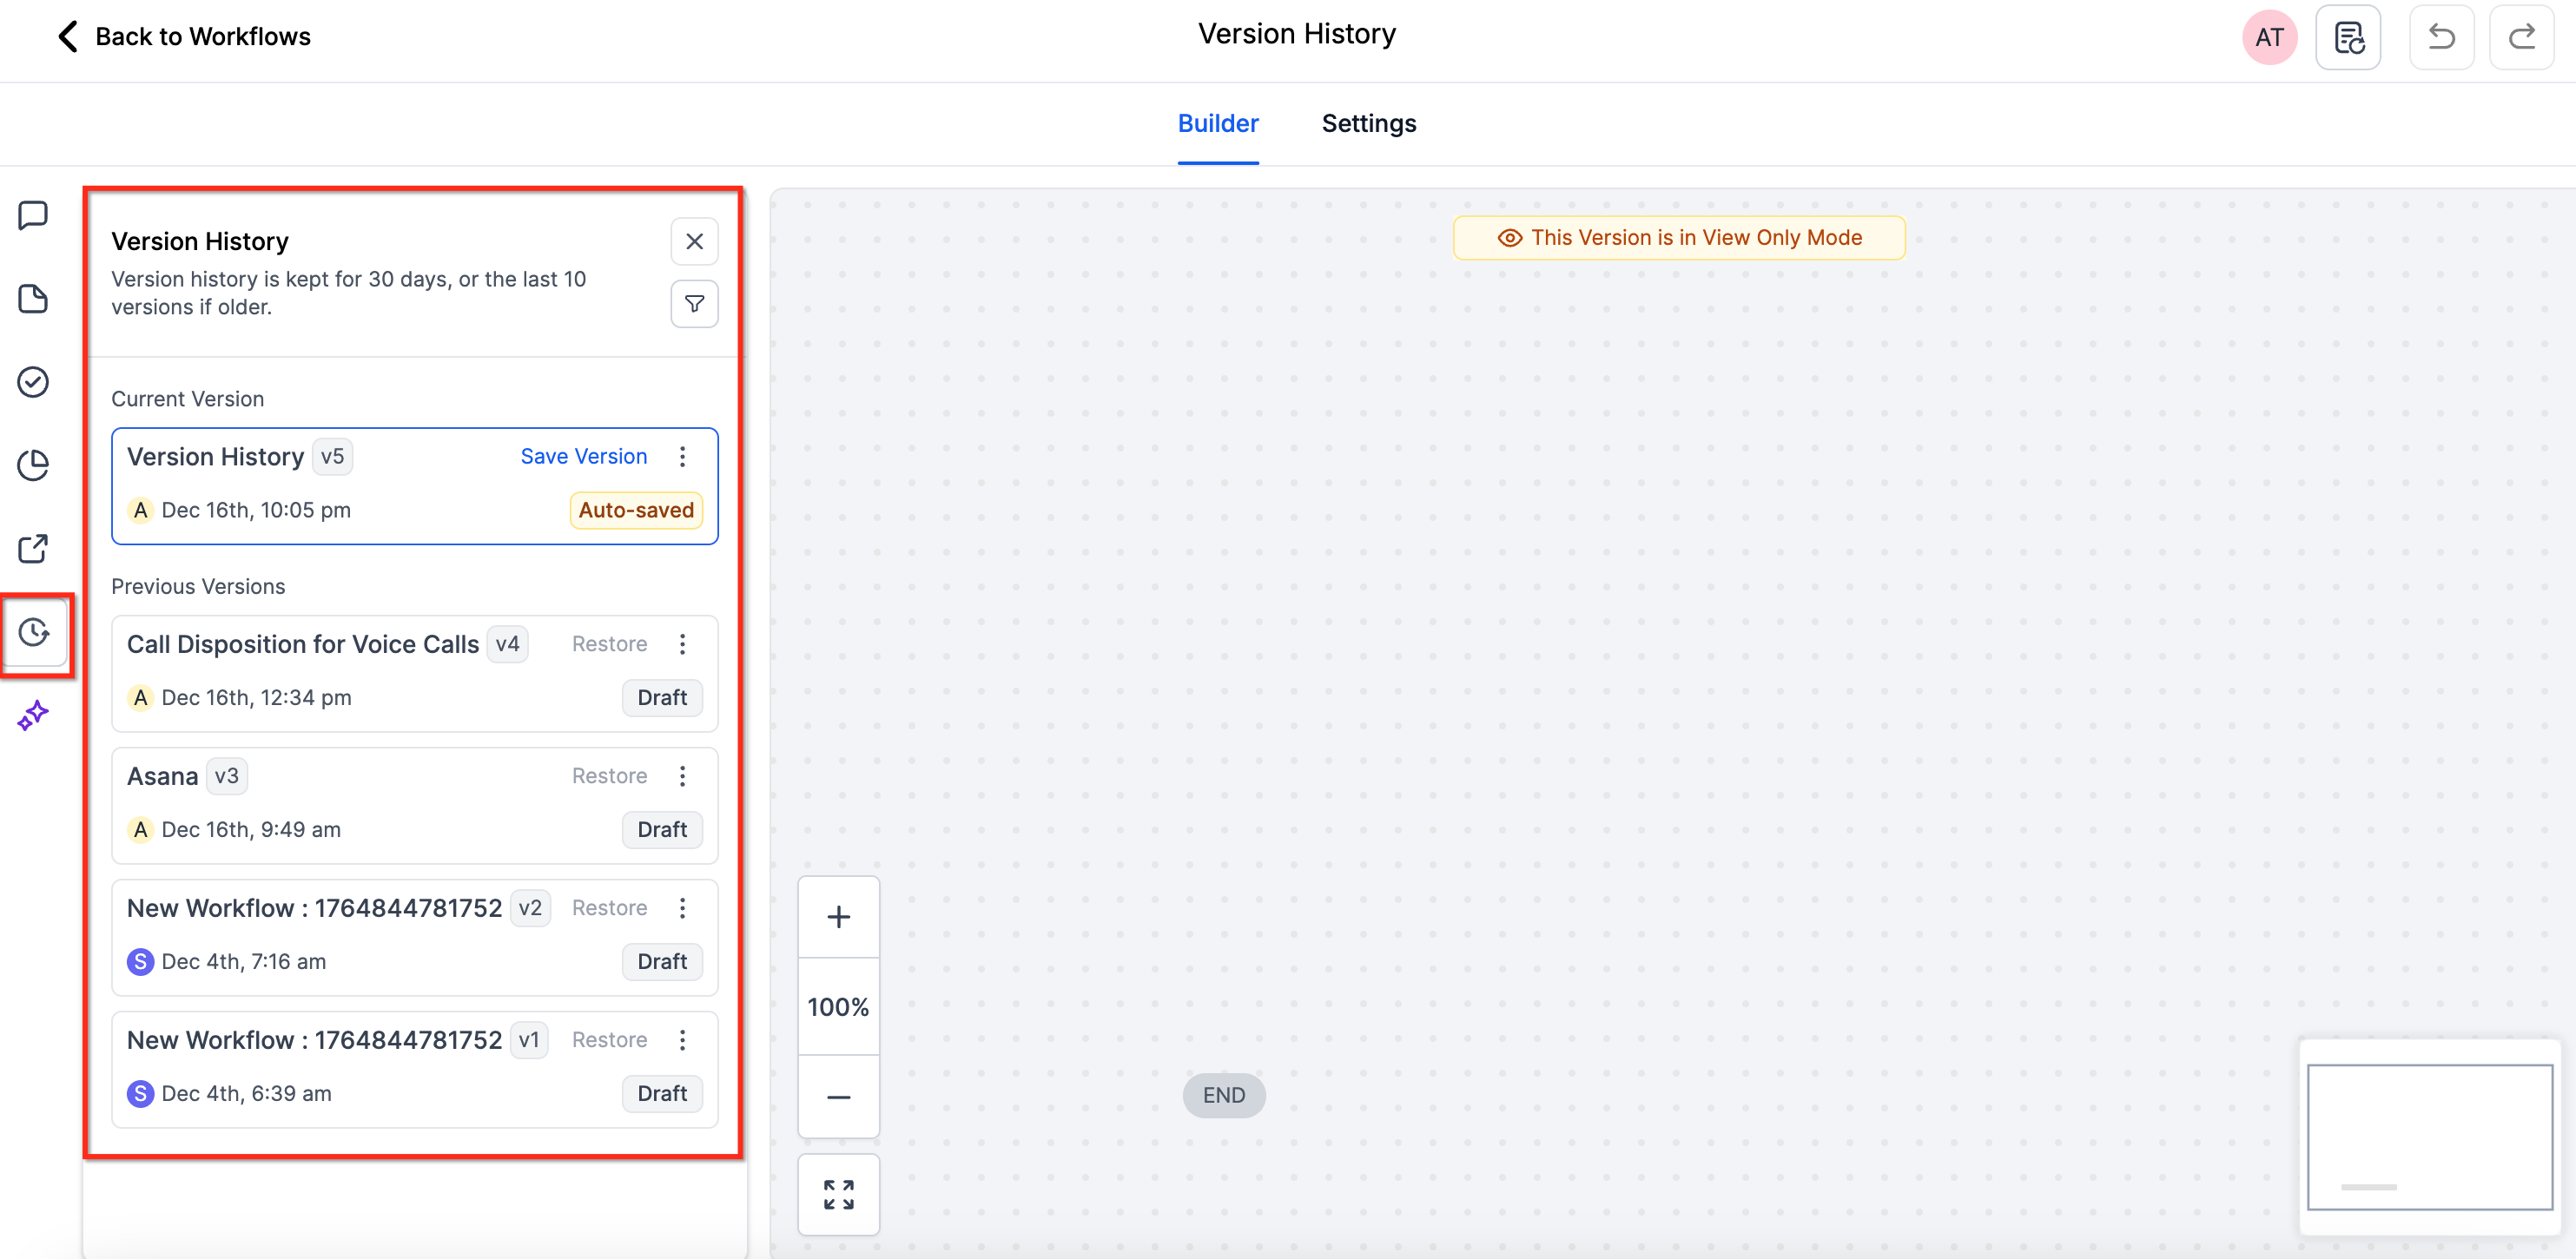Open options menu for v5 version
This screenshot has height=1259, width=2576.
pyautogui.click(x=683, y=457)
